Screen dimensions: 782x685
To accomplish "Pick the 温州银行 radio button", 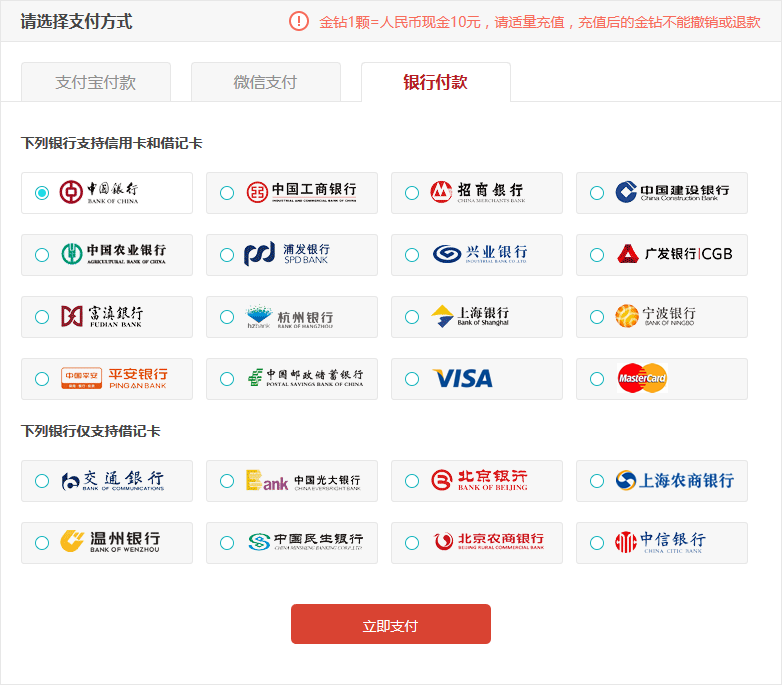I will (42, 543).
